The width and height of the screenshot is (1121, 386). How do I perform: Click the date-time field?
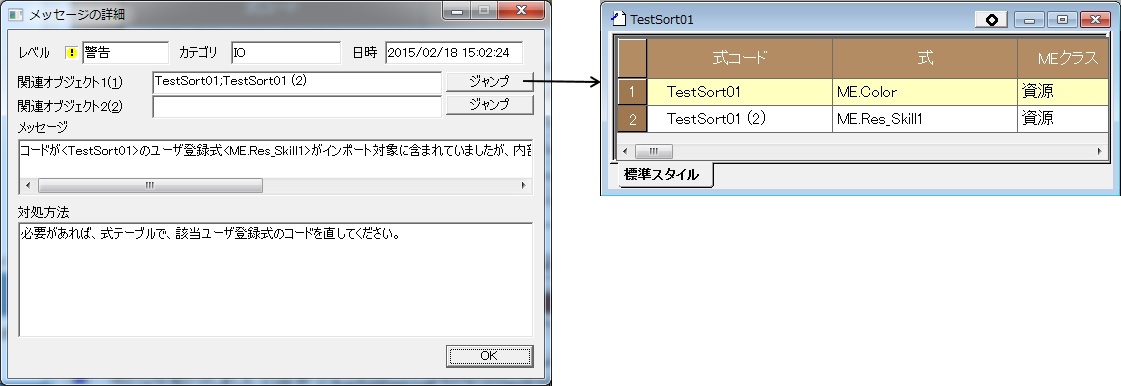coord(454,53)
